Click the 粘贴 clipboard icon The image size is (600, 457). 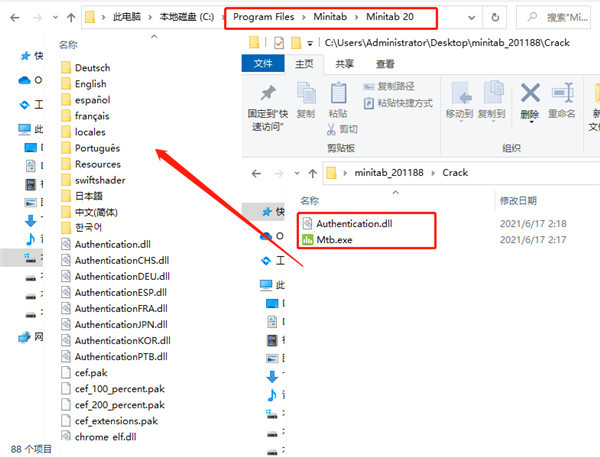338,93
